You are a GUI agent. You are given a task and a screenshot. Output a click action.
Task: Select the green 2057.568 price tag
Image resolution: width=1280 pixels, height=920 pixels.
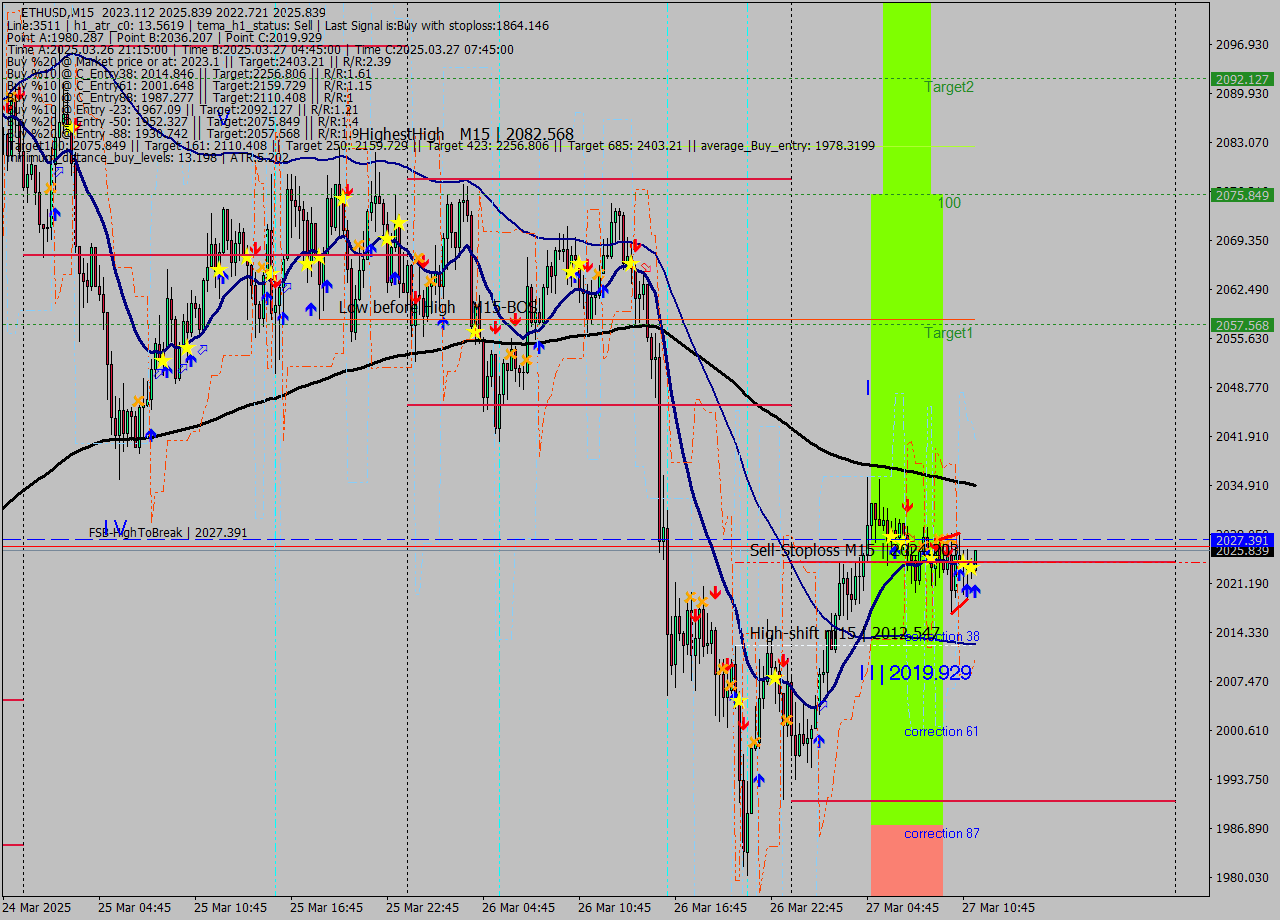1240,325
